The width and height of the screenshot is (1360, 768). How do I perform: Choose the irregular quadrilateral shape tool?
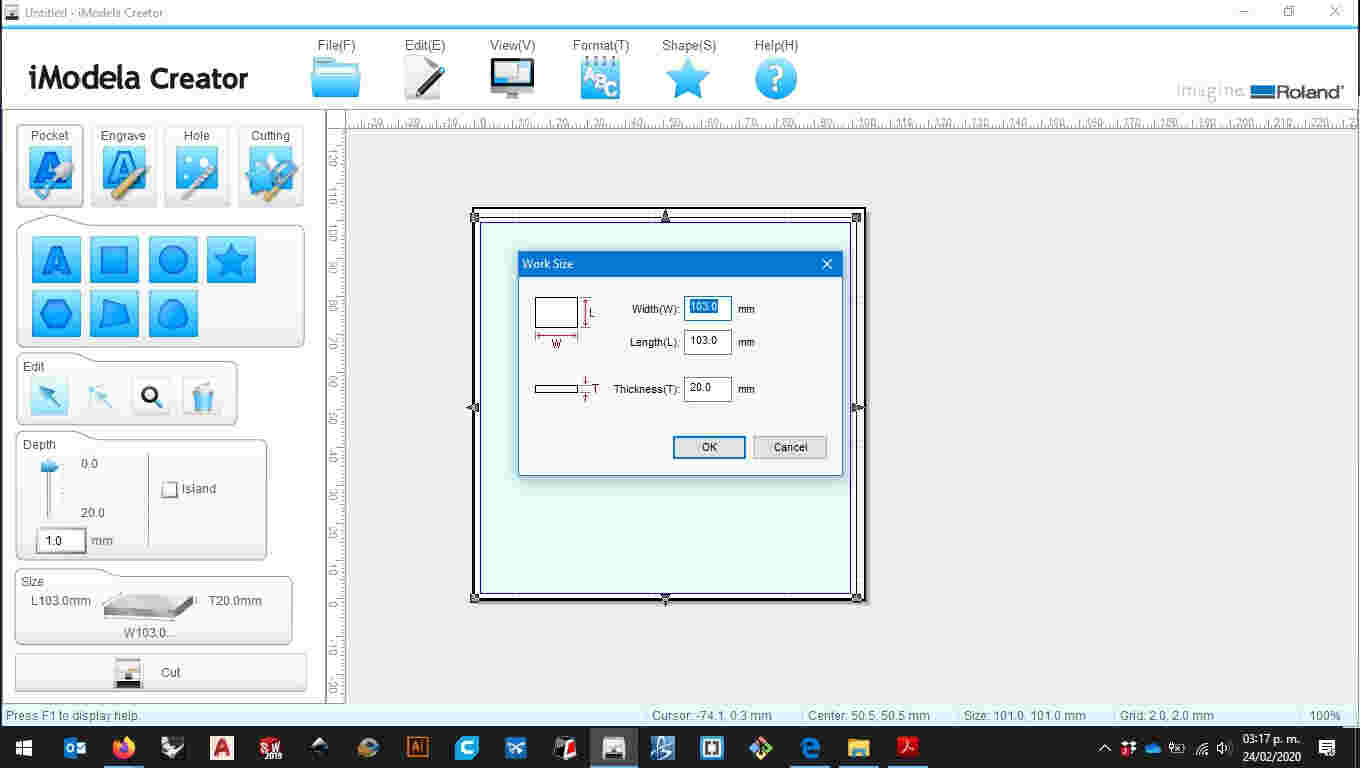[115, 314]
